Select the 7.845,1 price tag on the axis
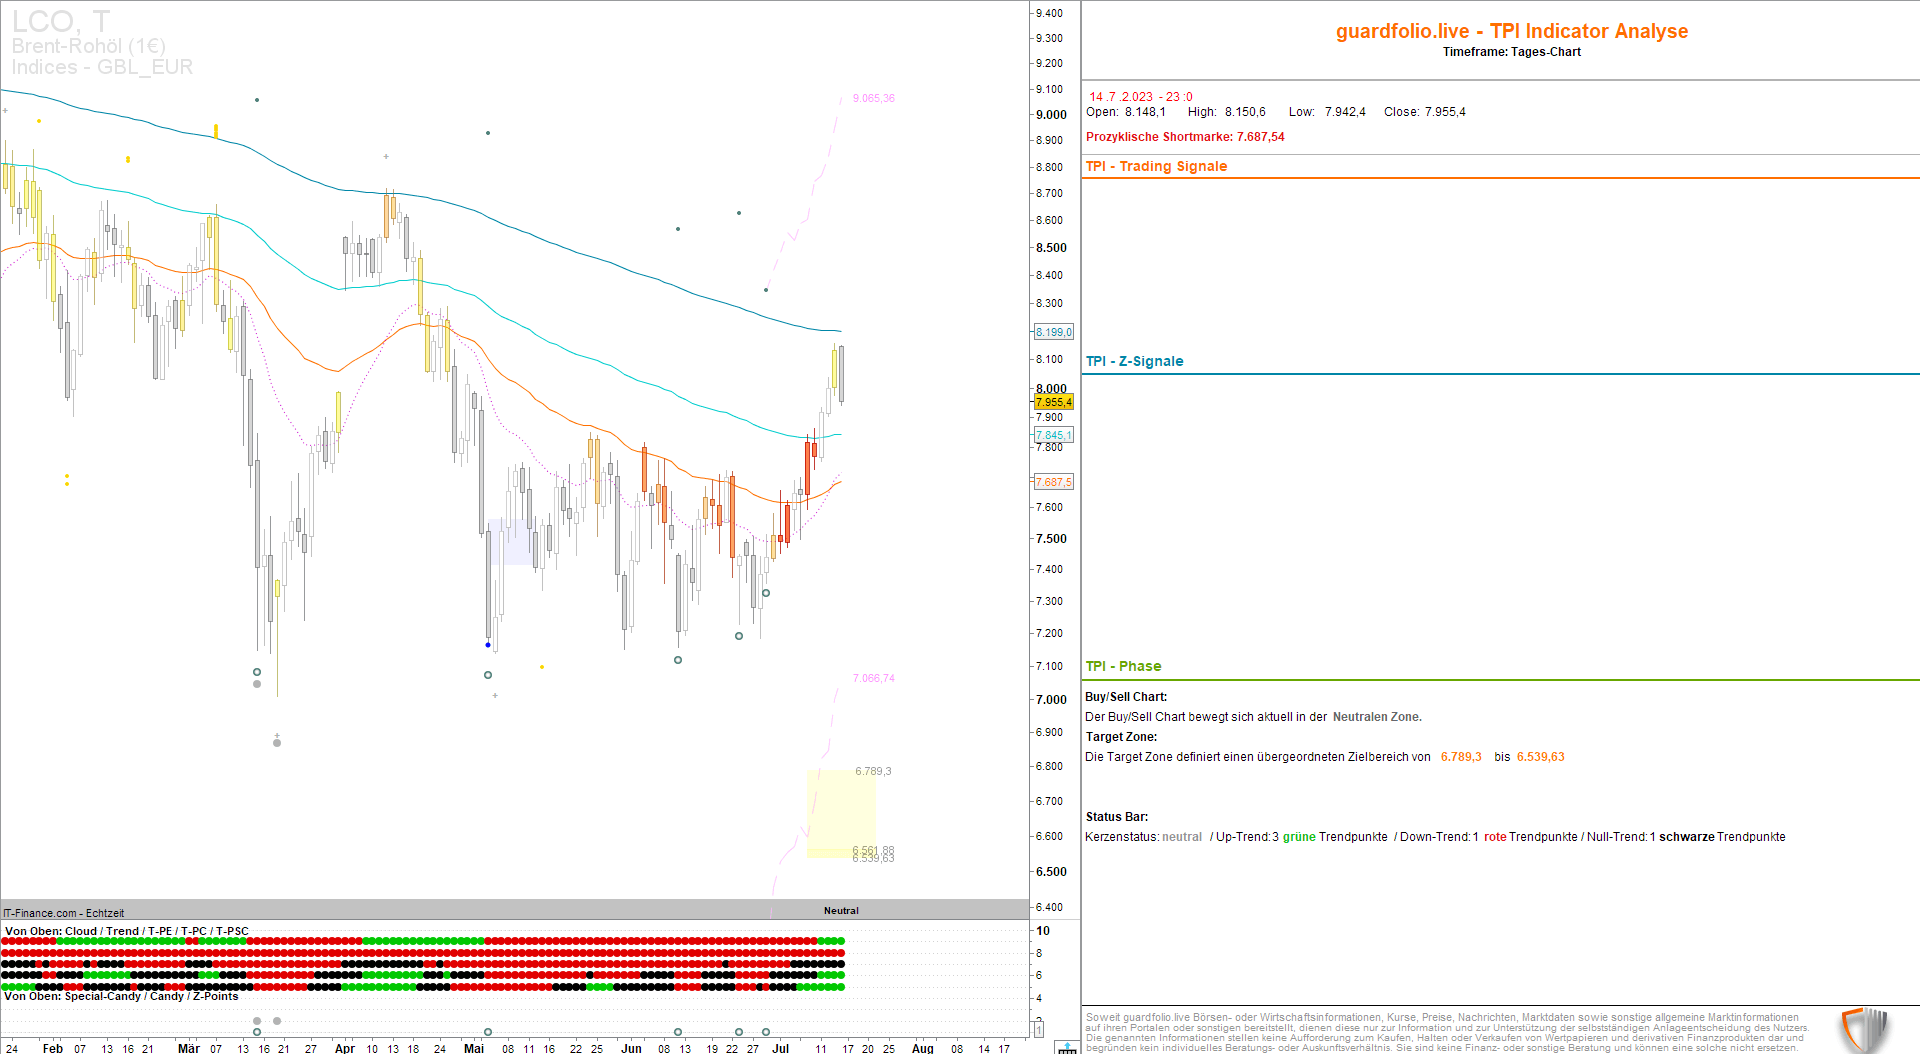The image size is (1920, 1054). click(1053, 435)
